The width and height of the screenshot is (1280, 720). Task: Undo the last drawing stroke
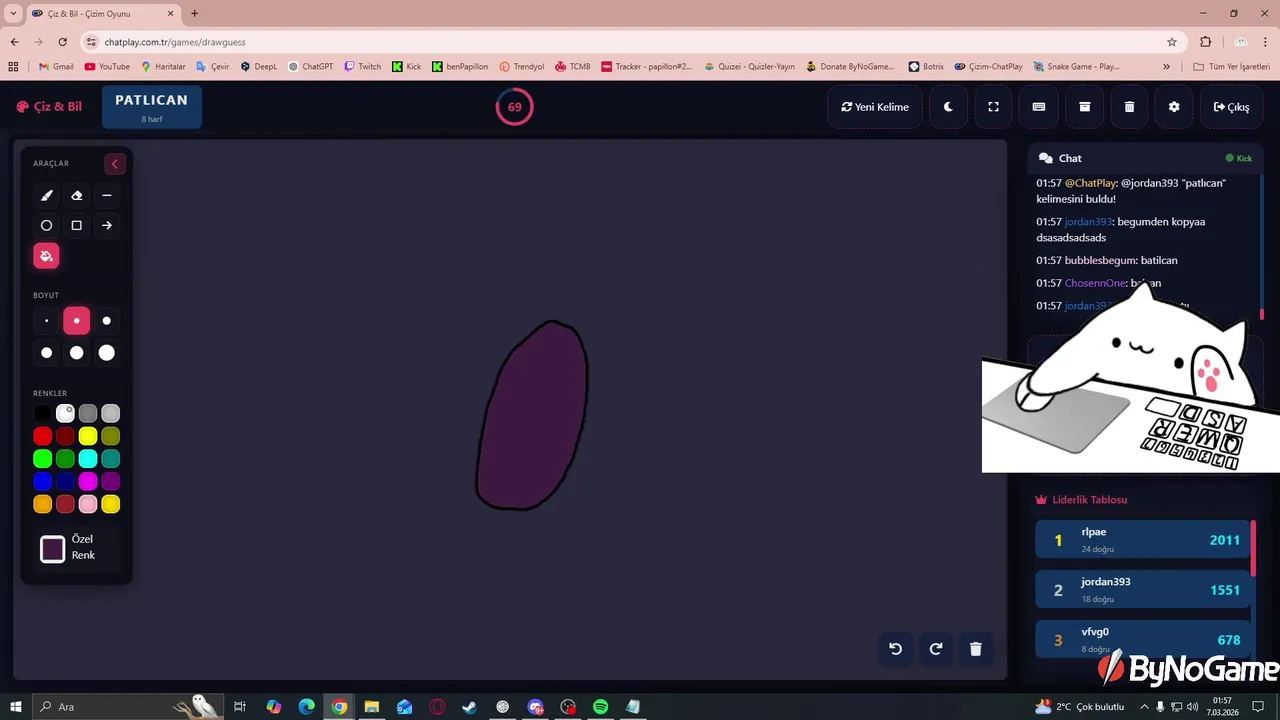pyautogui.click(x=895, y=649)
